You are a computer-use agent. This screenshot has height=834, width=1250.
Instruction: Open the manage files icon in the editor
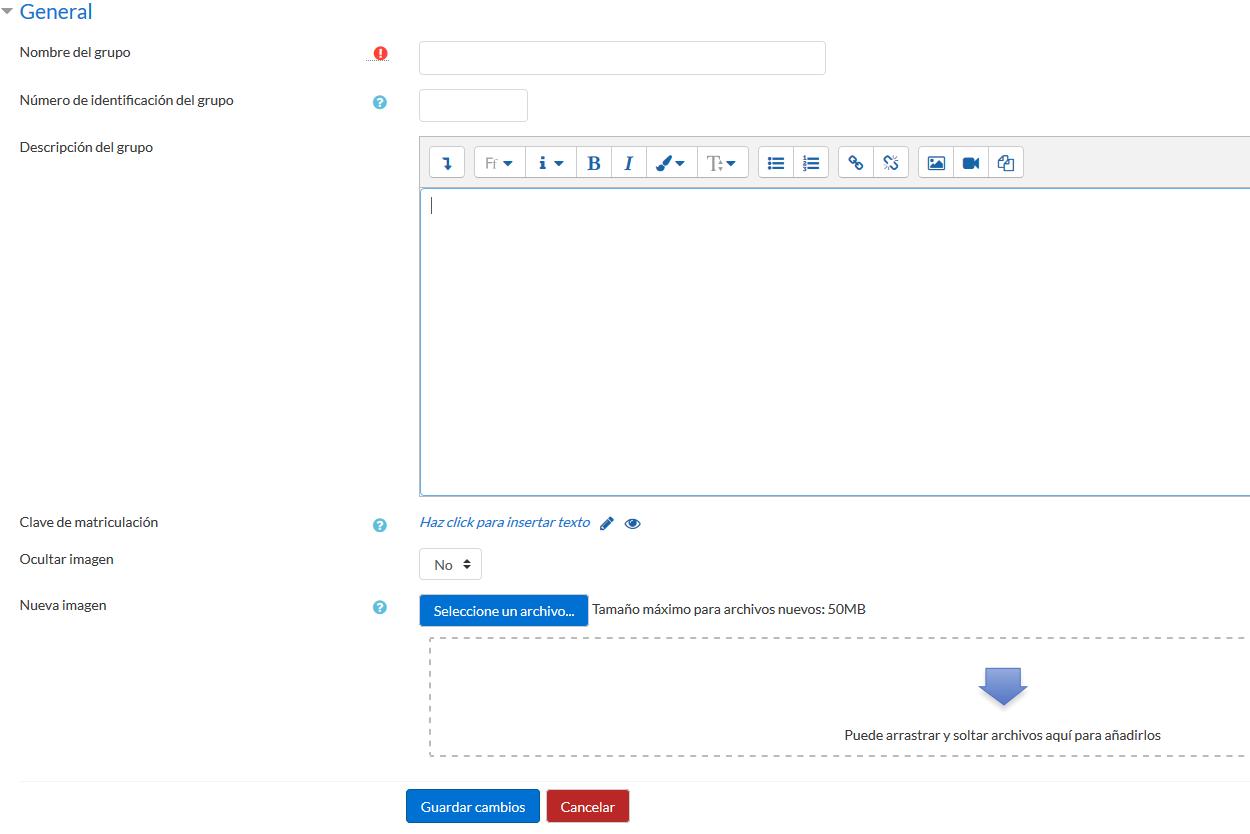tap(1006, 162)
